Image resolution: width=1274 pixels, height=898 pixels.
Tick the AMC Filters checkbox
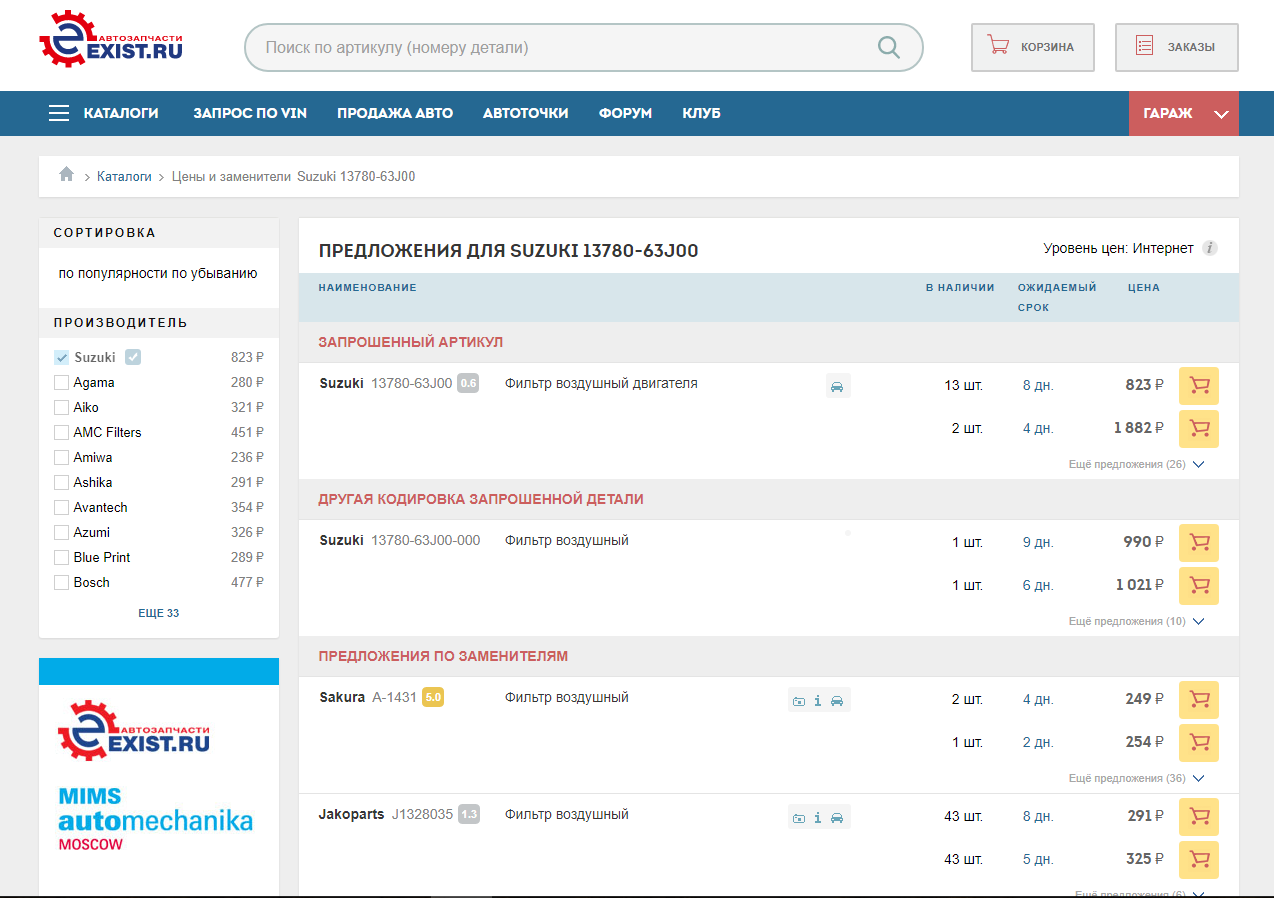pyautogui.click(x=62, y=432)
